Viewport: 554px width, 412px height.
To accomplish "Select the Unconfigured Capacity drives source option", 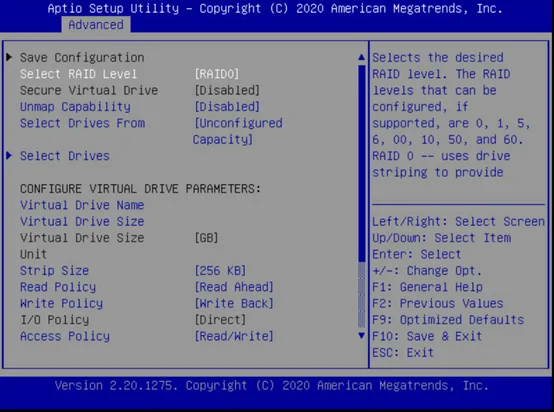I will click(237, 131).
